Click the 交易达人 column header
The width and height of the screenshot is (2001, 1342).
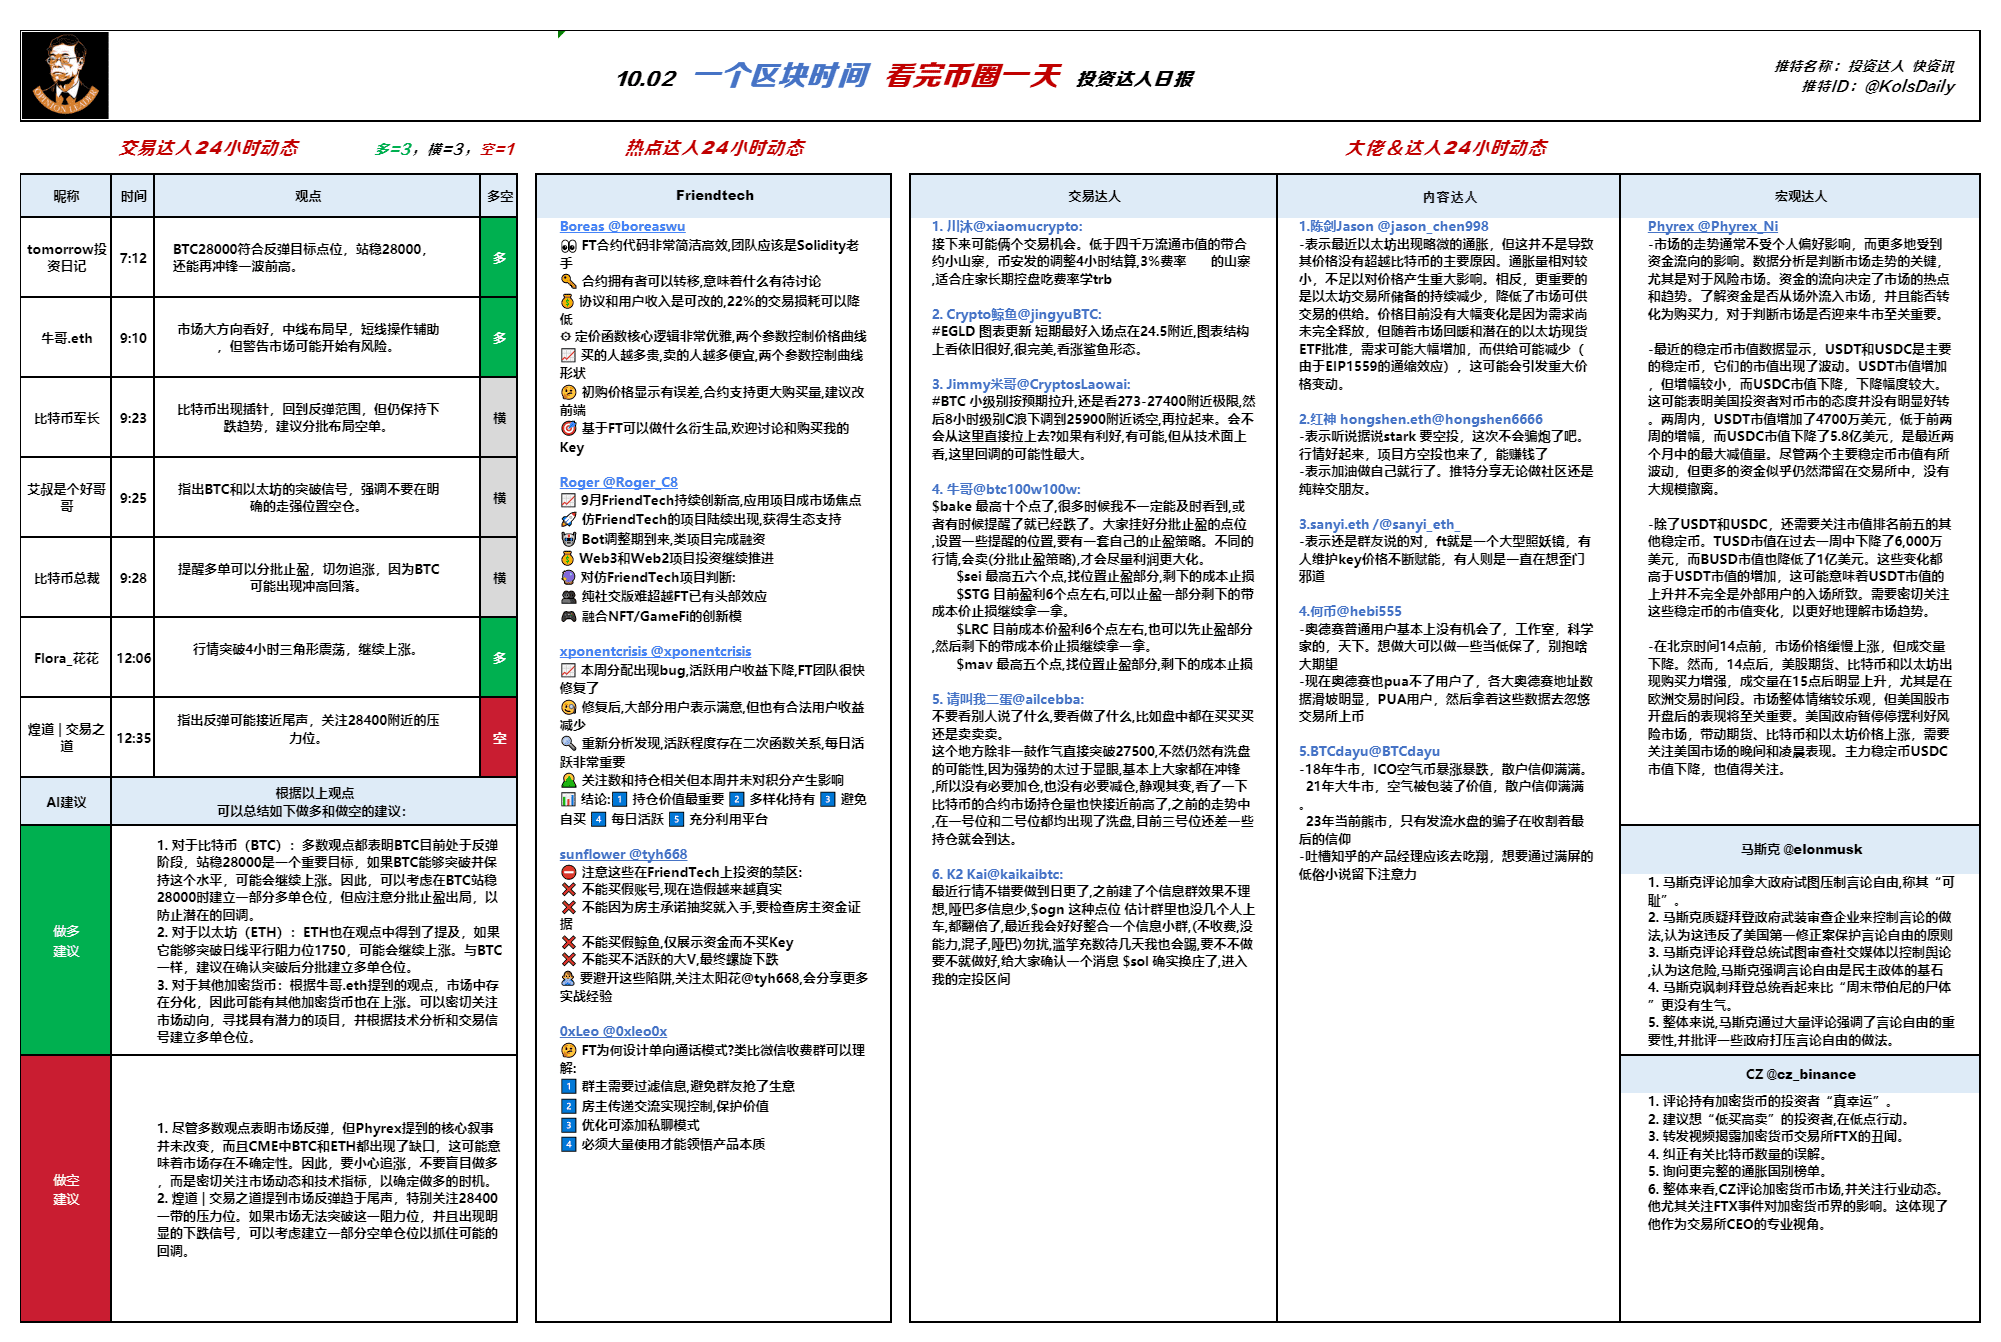click(1093, 196)
